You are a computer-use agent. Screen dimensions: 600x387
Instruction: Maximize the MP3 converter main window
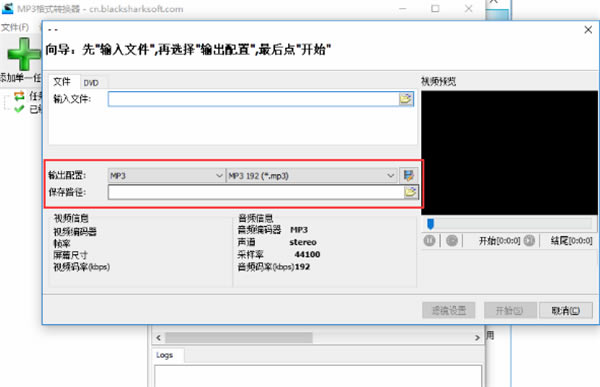pyautogui.click(x=435, y=8)
